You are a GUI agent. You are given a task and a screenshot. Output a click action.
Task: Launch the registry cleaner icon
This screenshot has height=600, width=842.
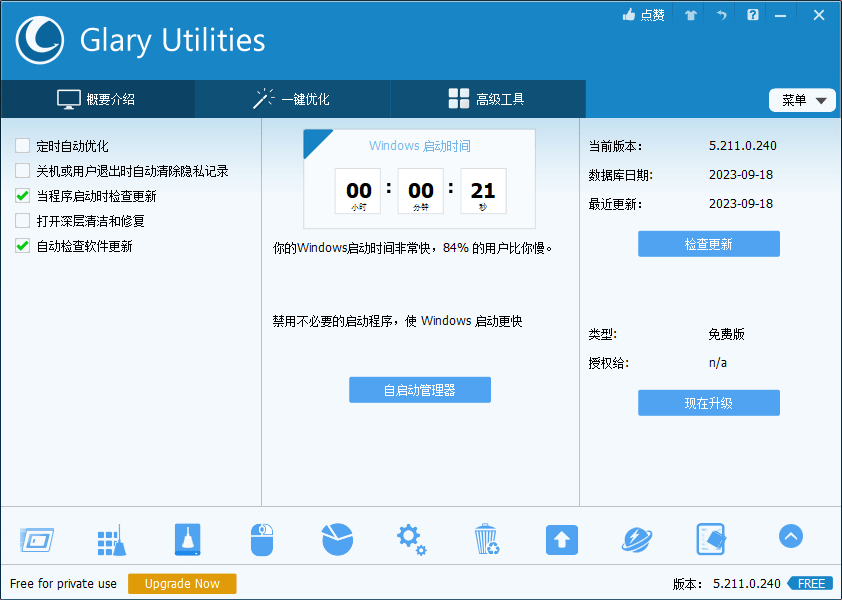(x=187, y=538)
